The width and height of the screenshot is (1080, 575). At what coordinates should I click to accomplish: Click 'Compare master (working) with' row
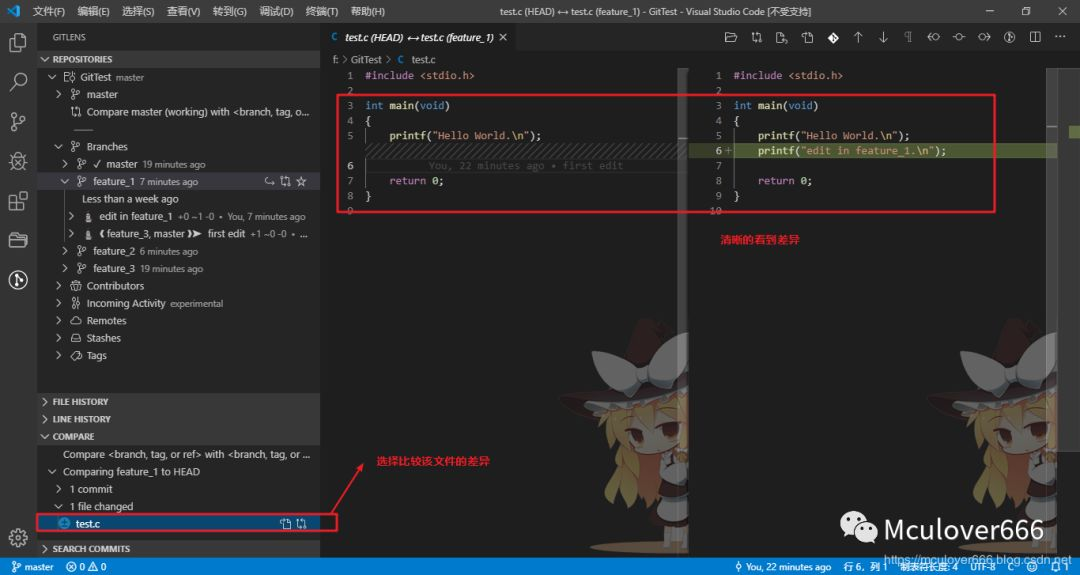pos(179,112)
